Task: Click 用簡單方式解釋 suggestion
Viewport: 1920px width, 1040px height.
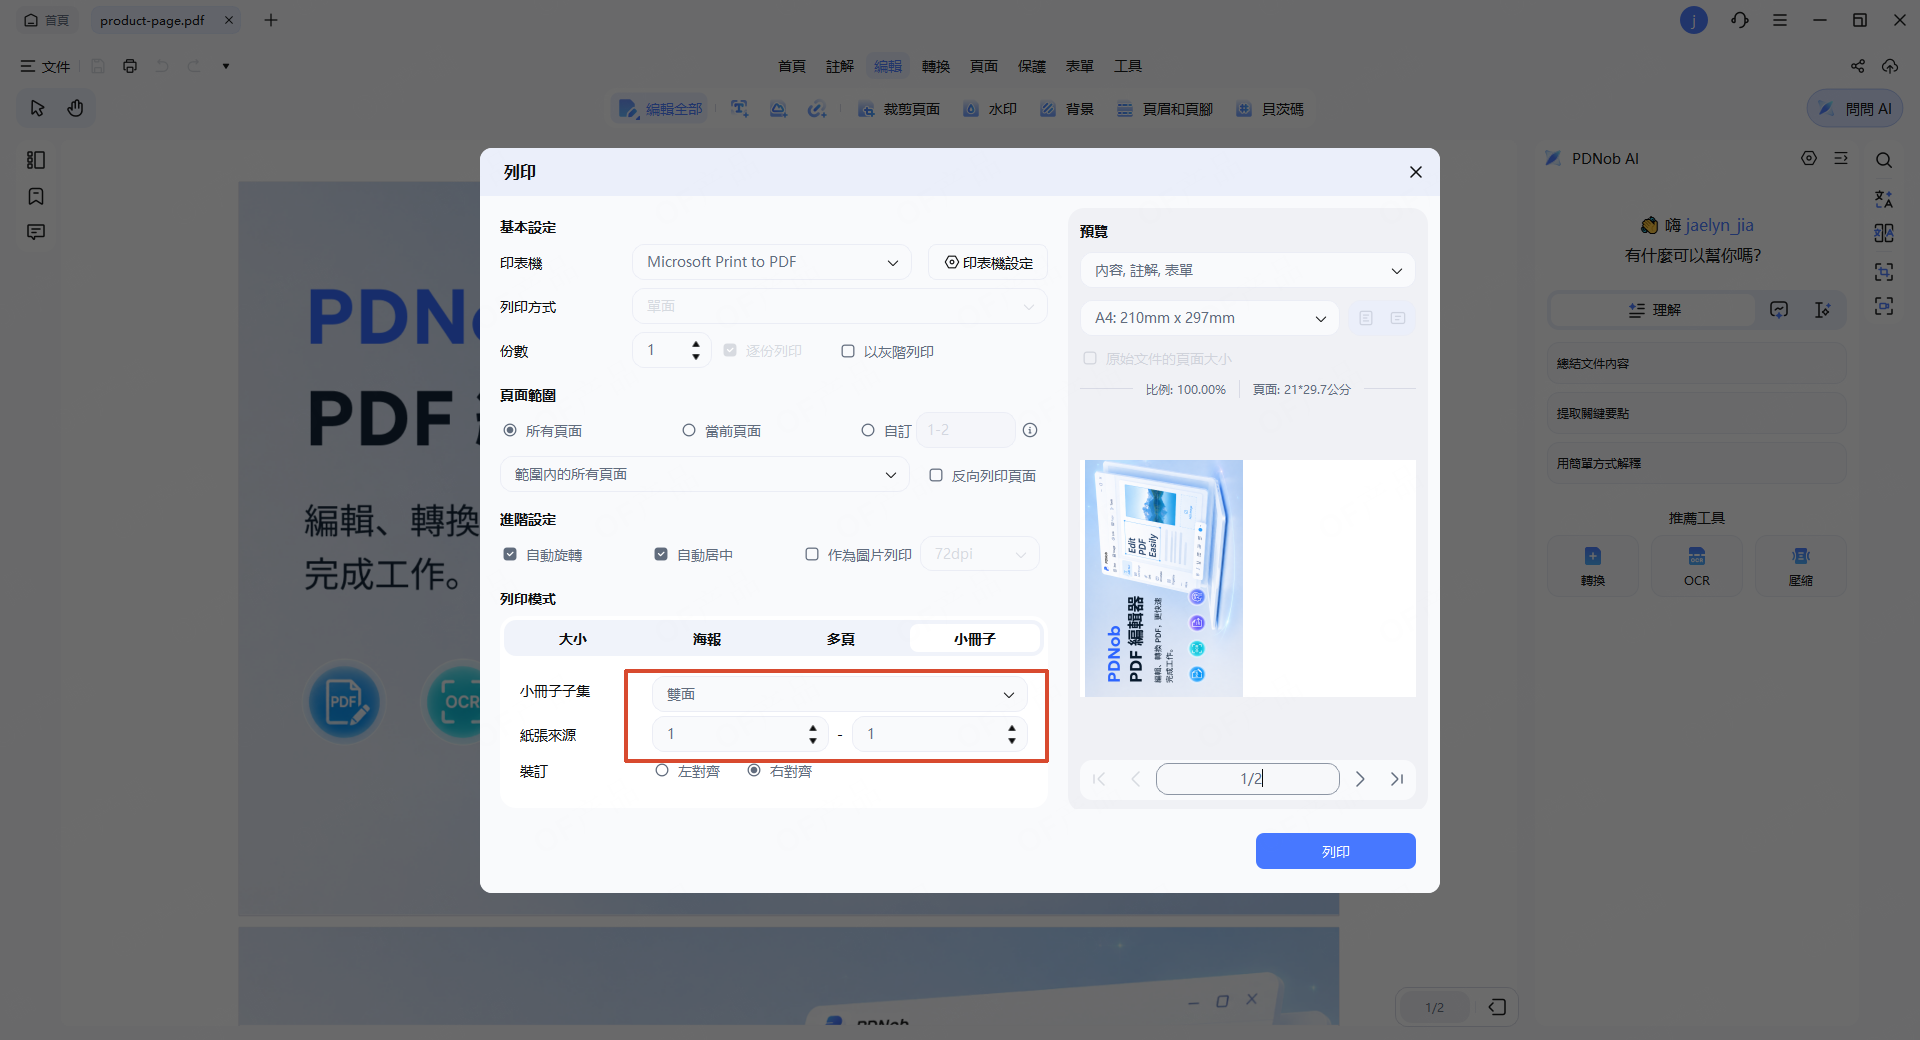Action: click(x=1697, y=463)
